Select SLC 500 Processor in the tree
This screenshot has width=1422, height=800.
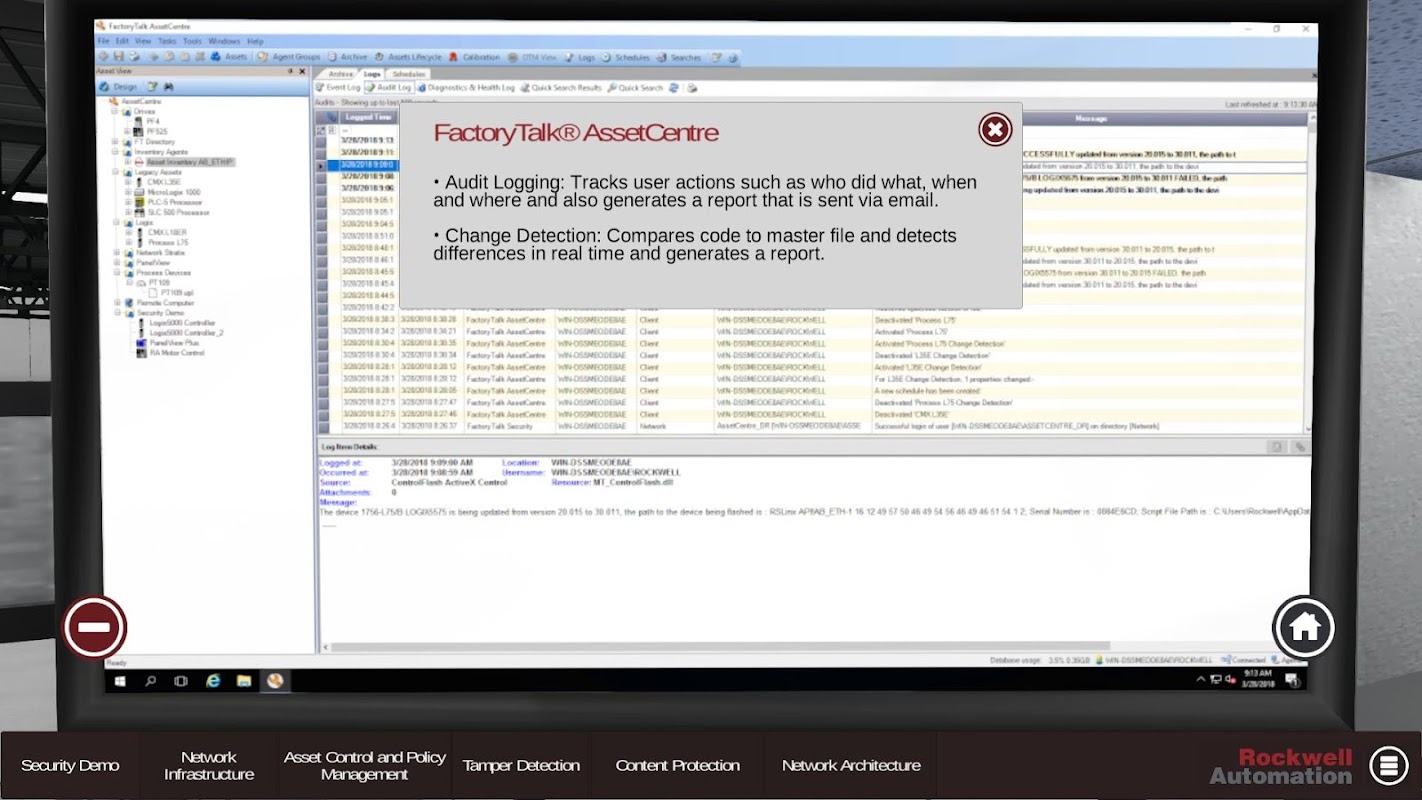point(178,213)
